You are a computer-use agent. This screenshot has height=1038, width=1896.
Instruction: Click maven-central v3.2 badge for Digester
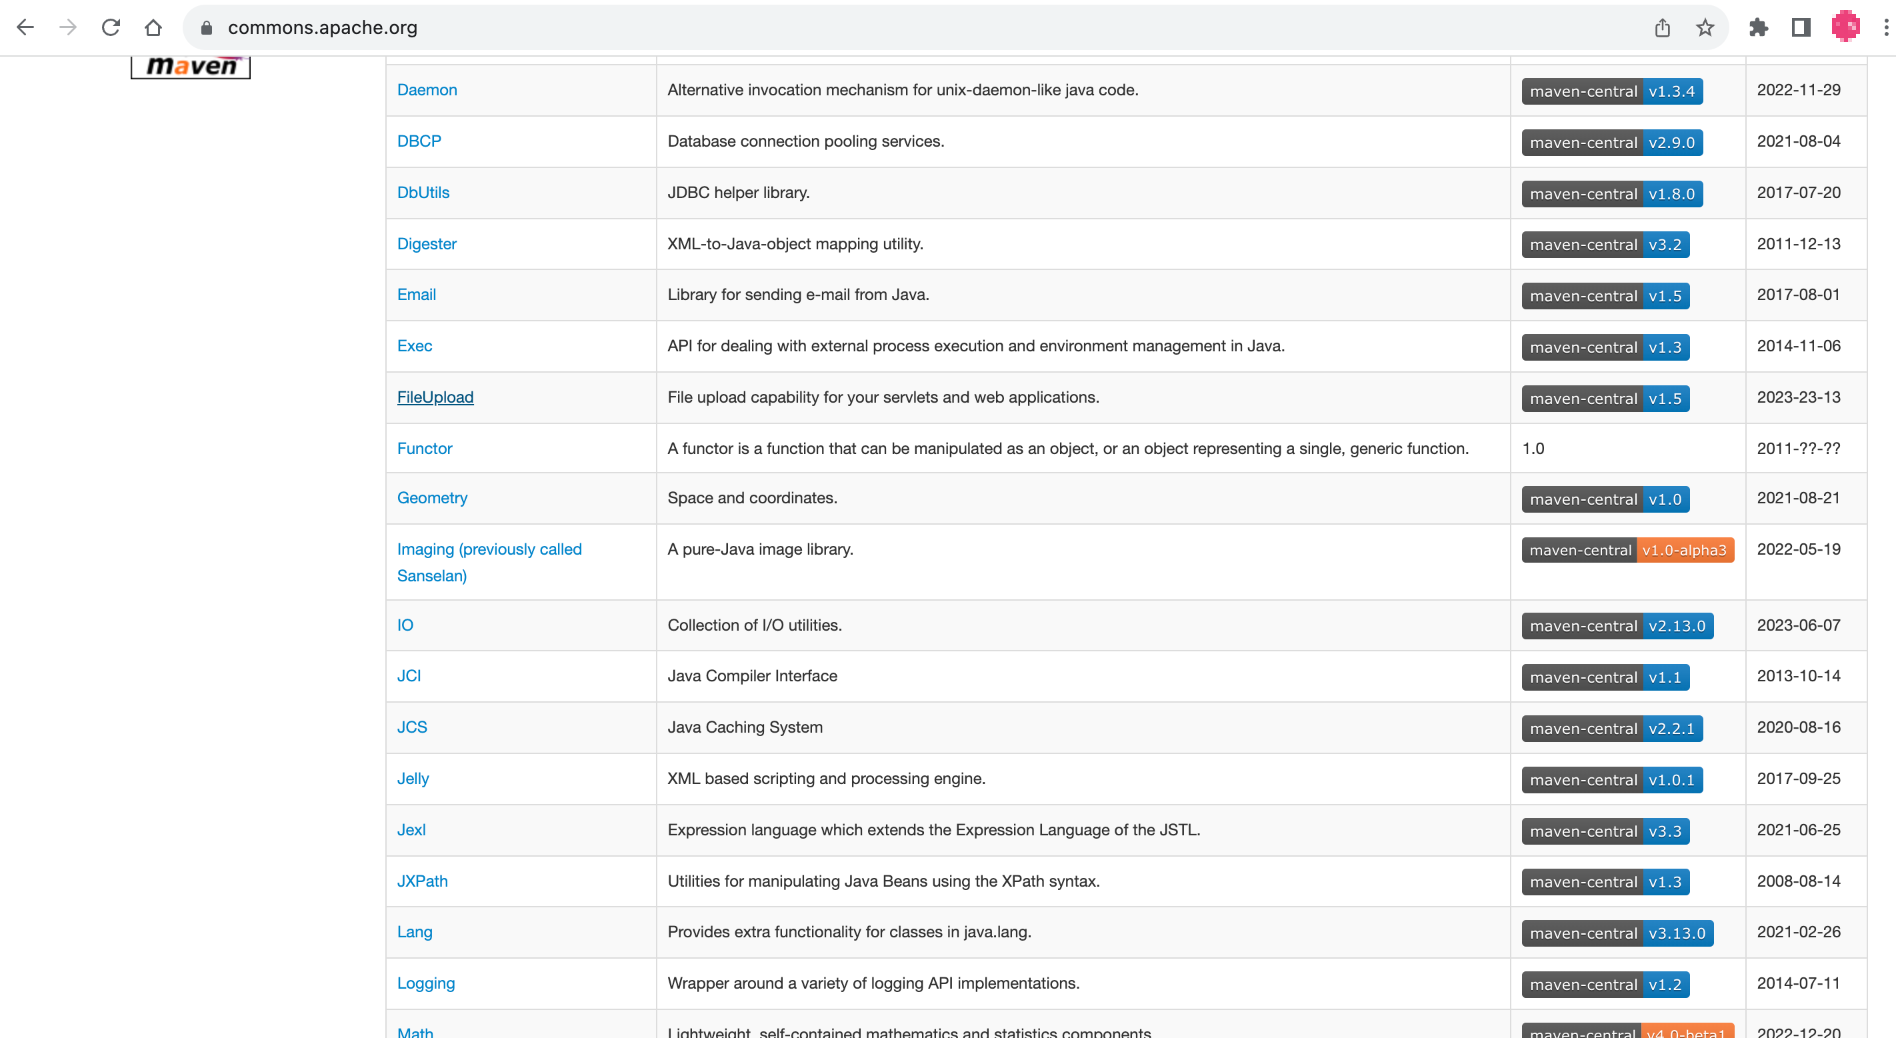pos(1605,244)
